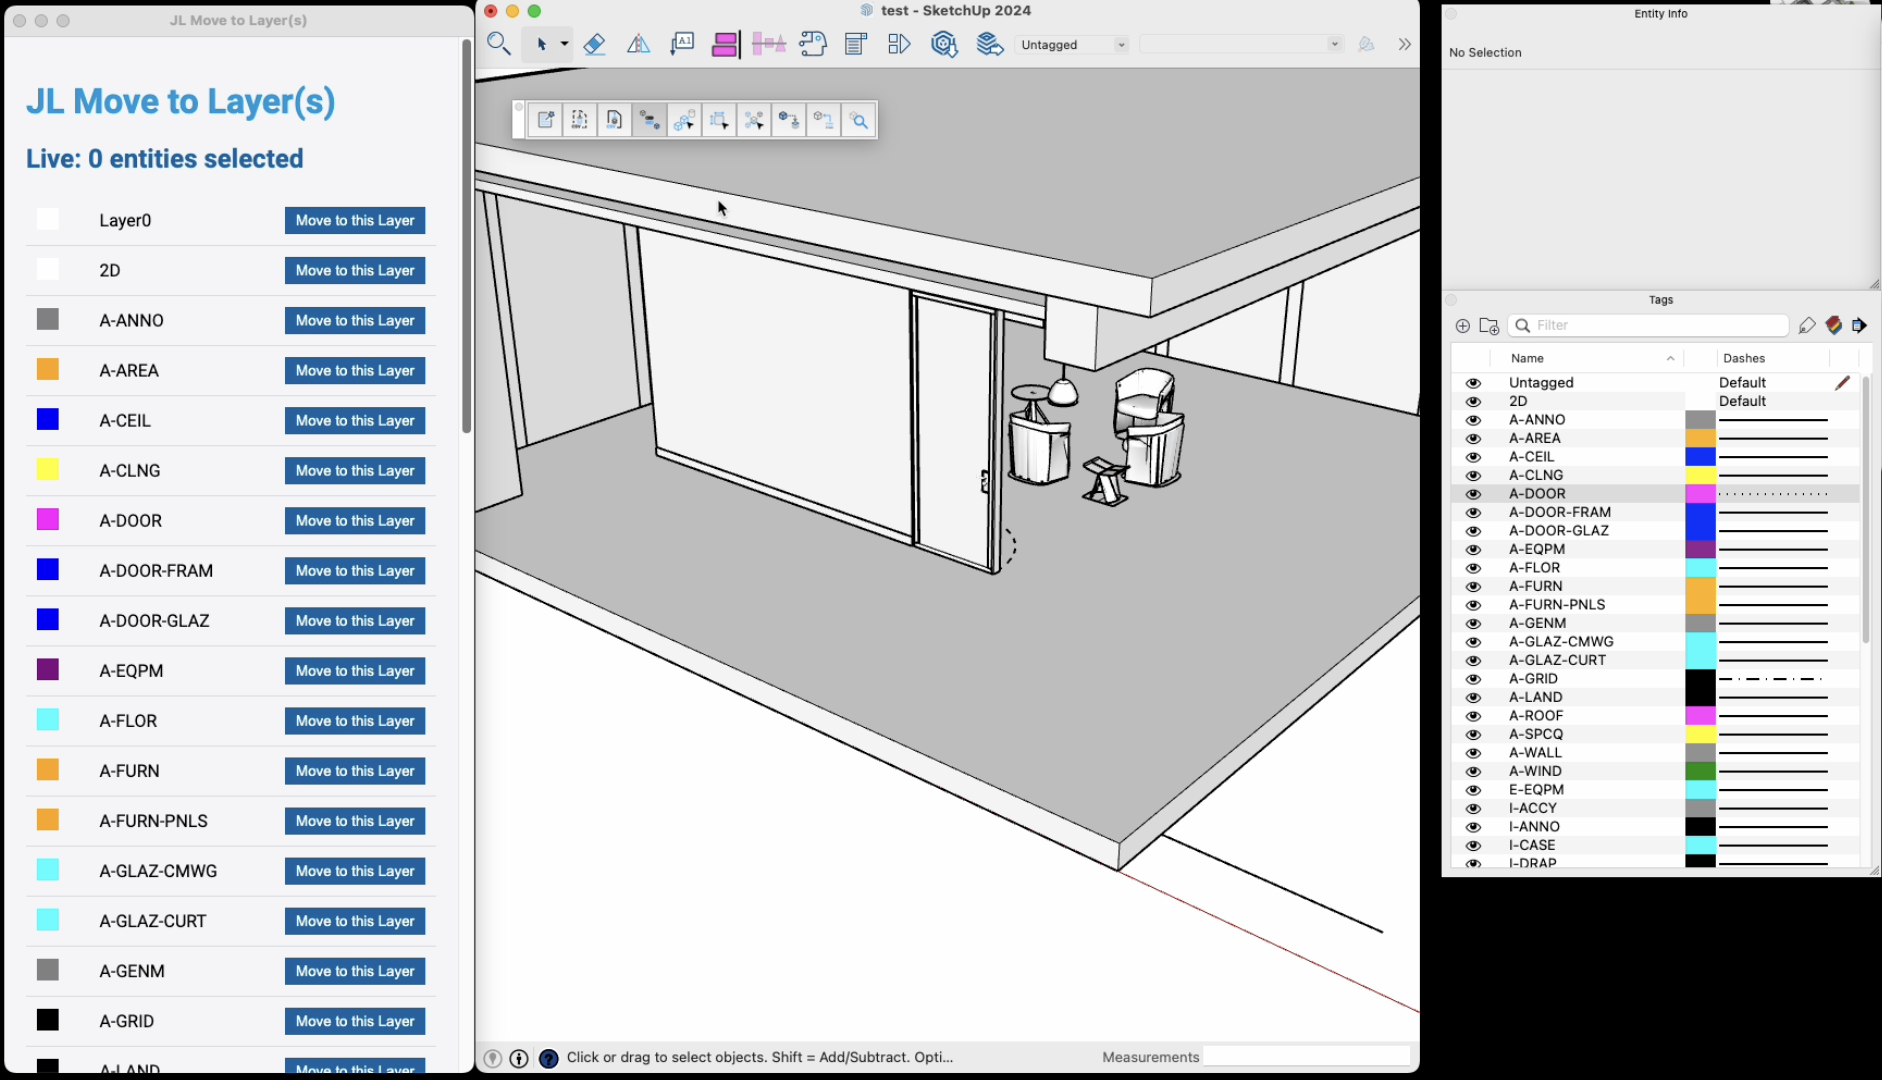
Task: Click the Add Tag Folder icon
Action: point(1489,326)
